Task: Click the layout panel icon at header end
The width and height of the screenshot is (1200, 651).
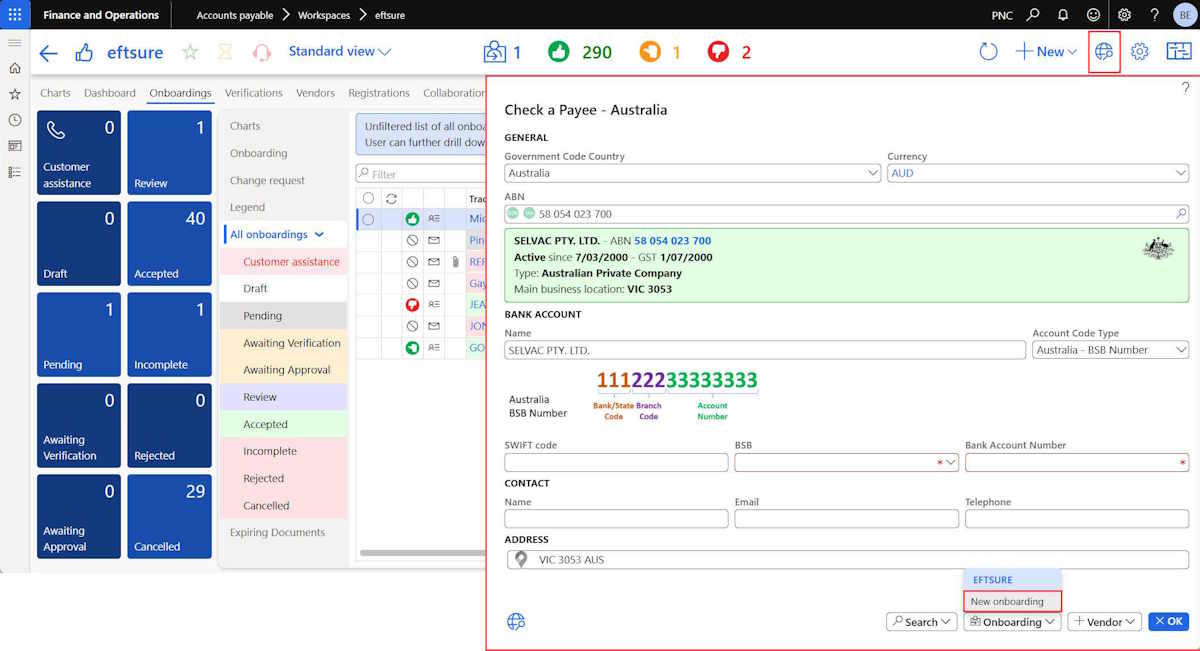Action: [1179, 52]
